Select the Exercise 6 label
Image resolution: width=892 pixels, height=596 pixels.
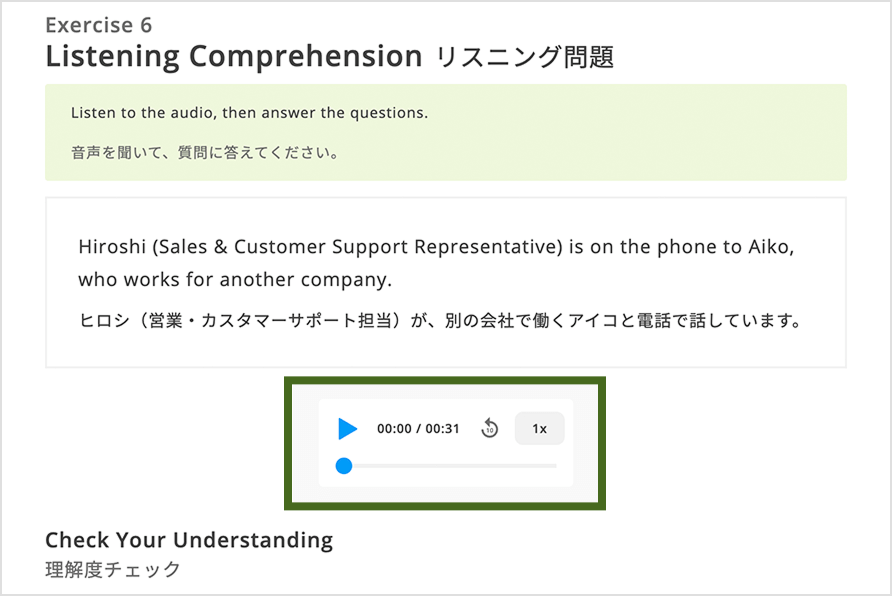98,25
